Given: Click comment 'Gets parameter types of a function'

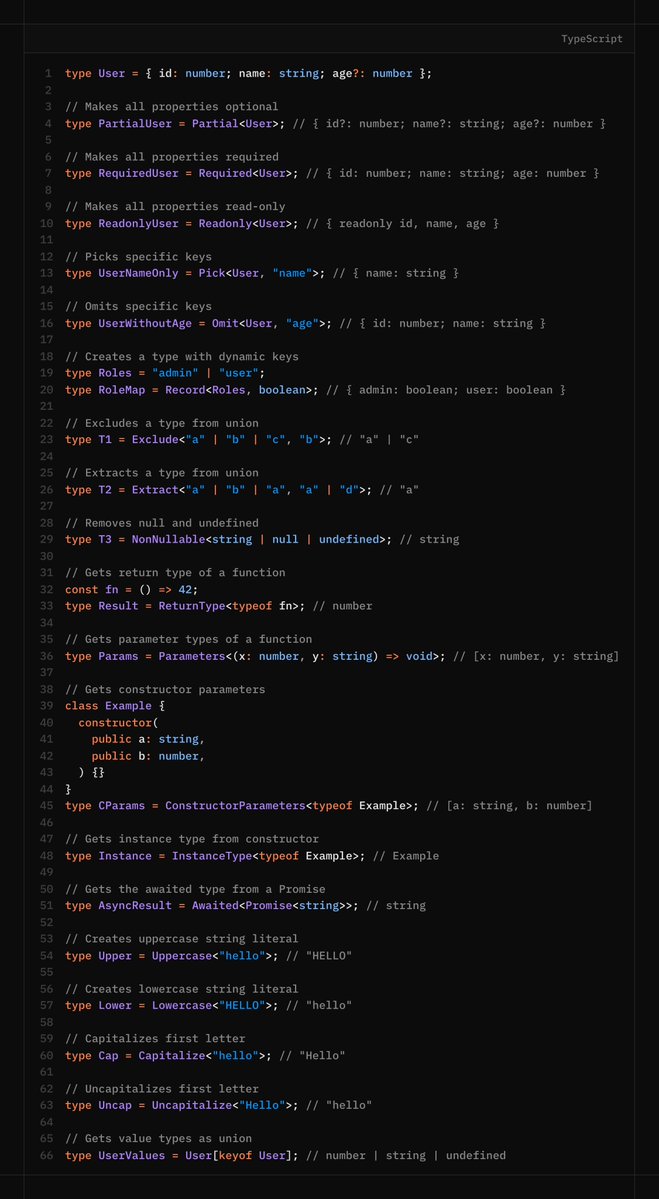Looking at the screenshot, I should (189, 639).
